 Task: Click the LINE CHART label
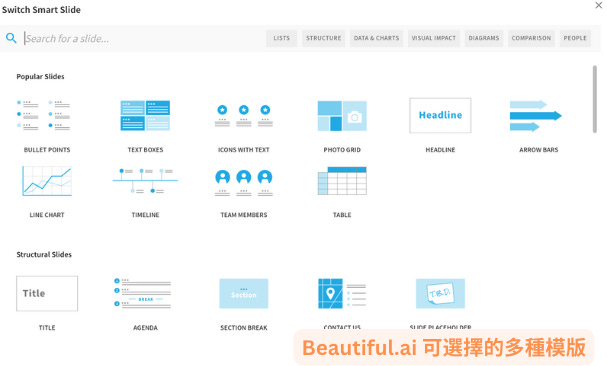pyautogui.click(x=47, y=215)
